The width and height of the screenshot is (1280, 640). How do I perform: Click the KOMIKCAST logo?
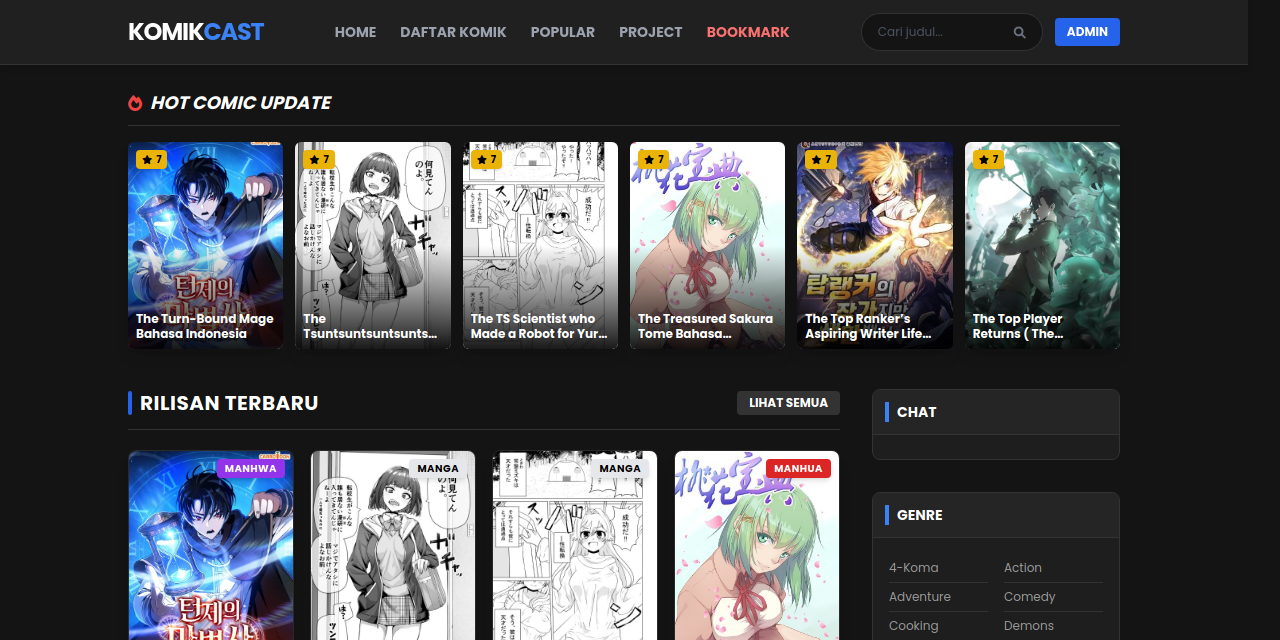(x=196, y=32)
